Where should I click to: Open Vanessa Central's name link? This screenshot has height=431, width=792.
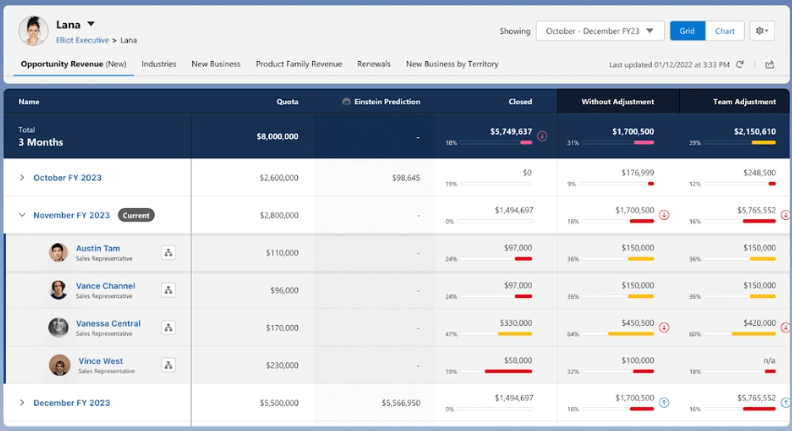coord(108,323)
